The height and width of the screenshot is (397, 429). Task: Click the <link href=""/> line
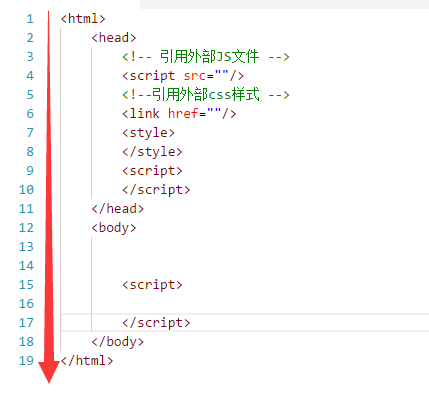pyautogui.click(x=179, y=114)
